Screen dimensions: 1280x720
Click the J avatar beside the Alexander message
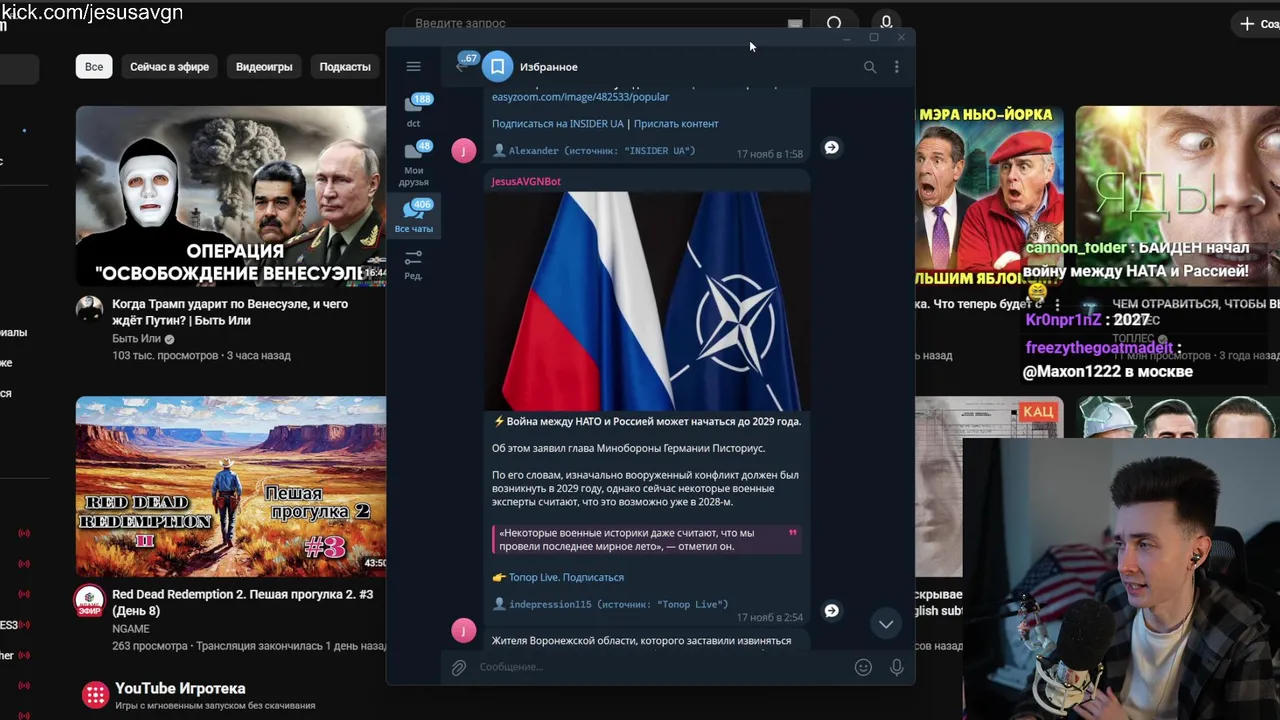pyautogui.click(x=464, y=150)
